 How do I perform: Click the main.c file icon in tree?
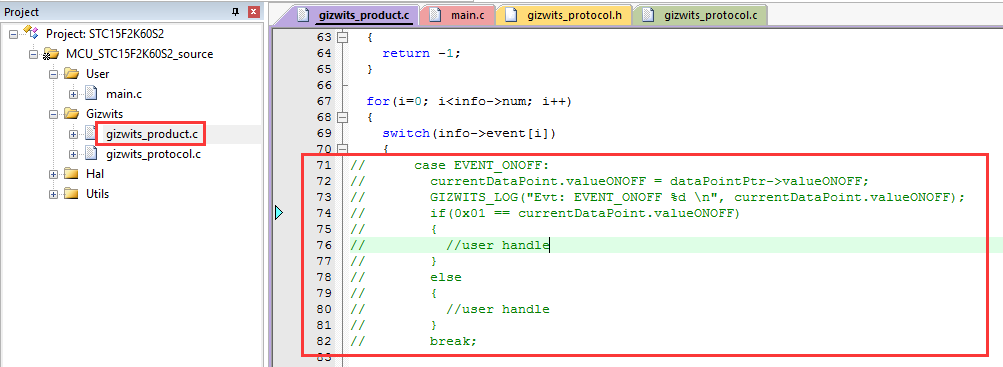tap(91, 94)
